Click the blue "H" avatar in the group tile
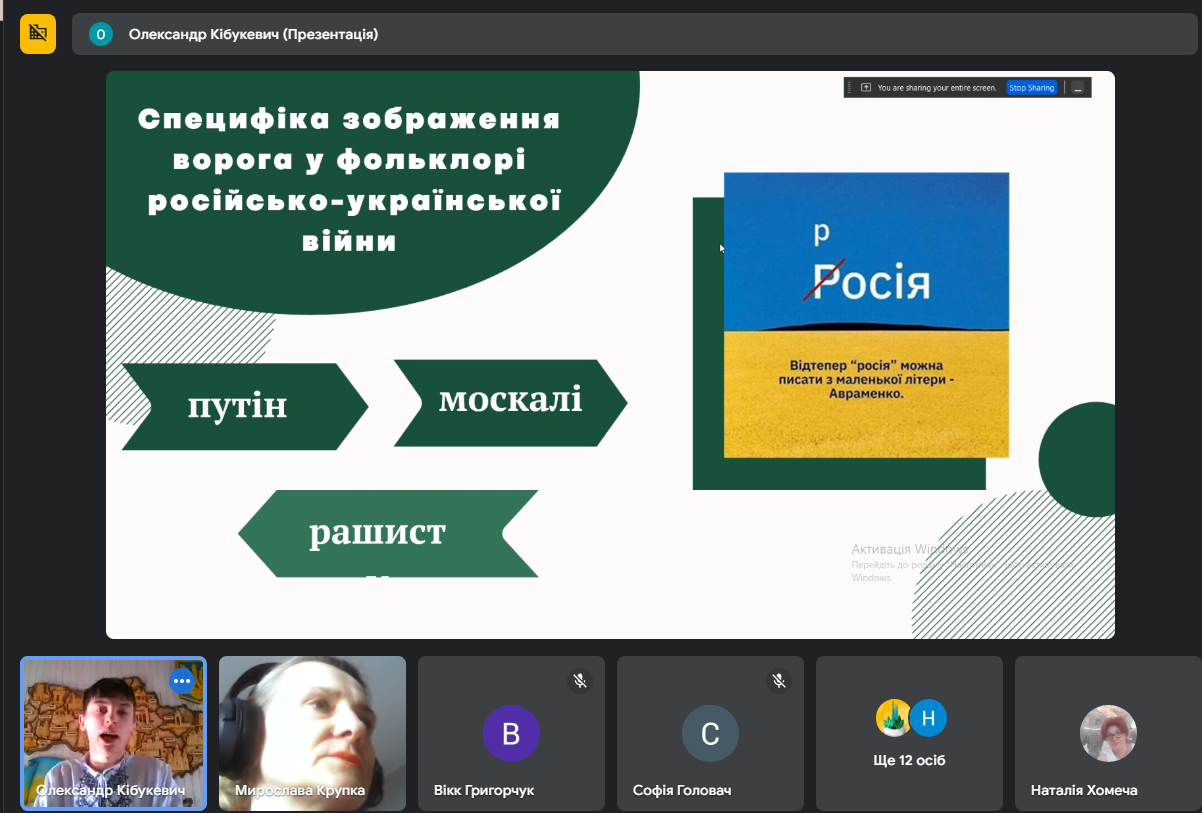The height and width of the screenshot is (813, 1202). 928,717
